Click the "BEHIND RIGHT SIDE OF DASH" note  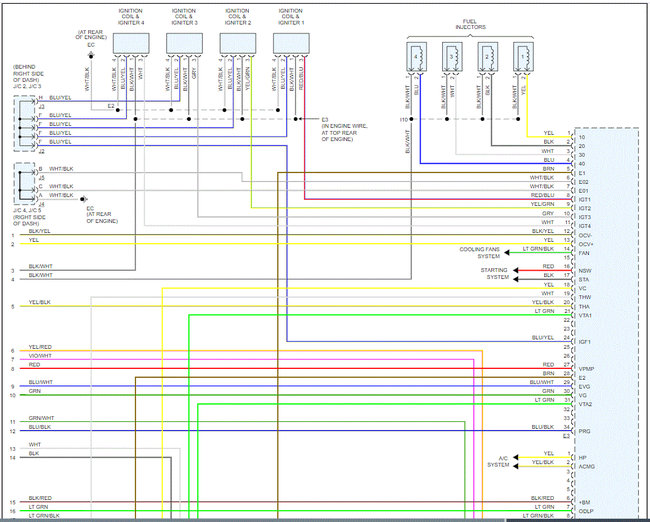[x=28, y=73]
